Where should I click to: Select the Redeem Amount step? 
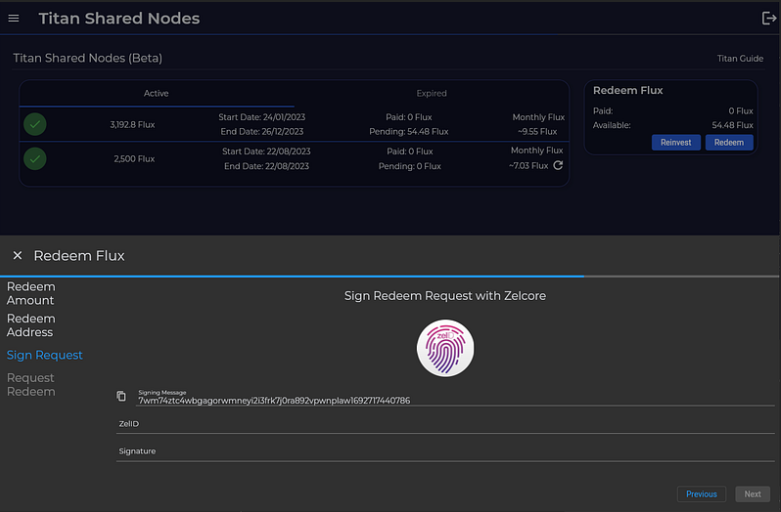coord(31,293)
